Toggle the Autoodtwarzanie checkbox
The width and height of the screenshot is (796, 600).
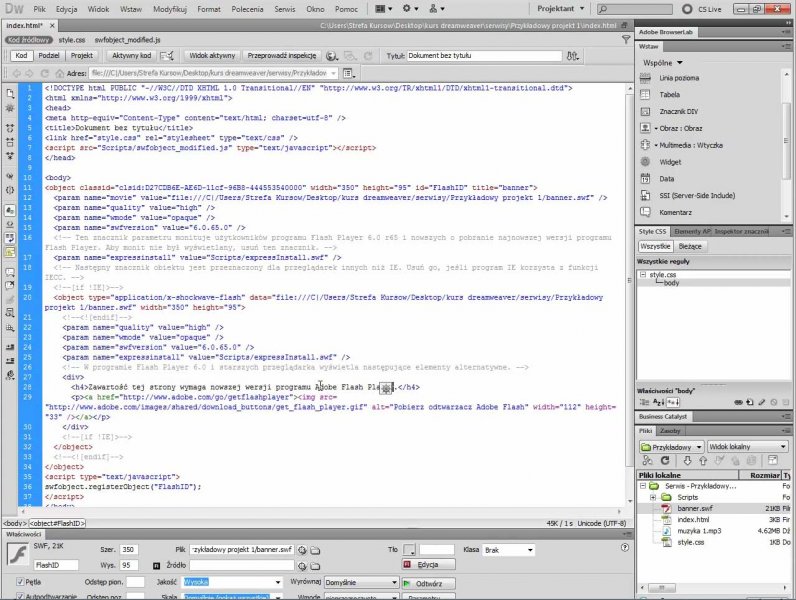[x=19, y=597]
